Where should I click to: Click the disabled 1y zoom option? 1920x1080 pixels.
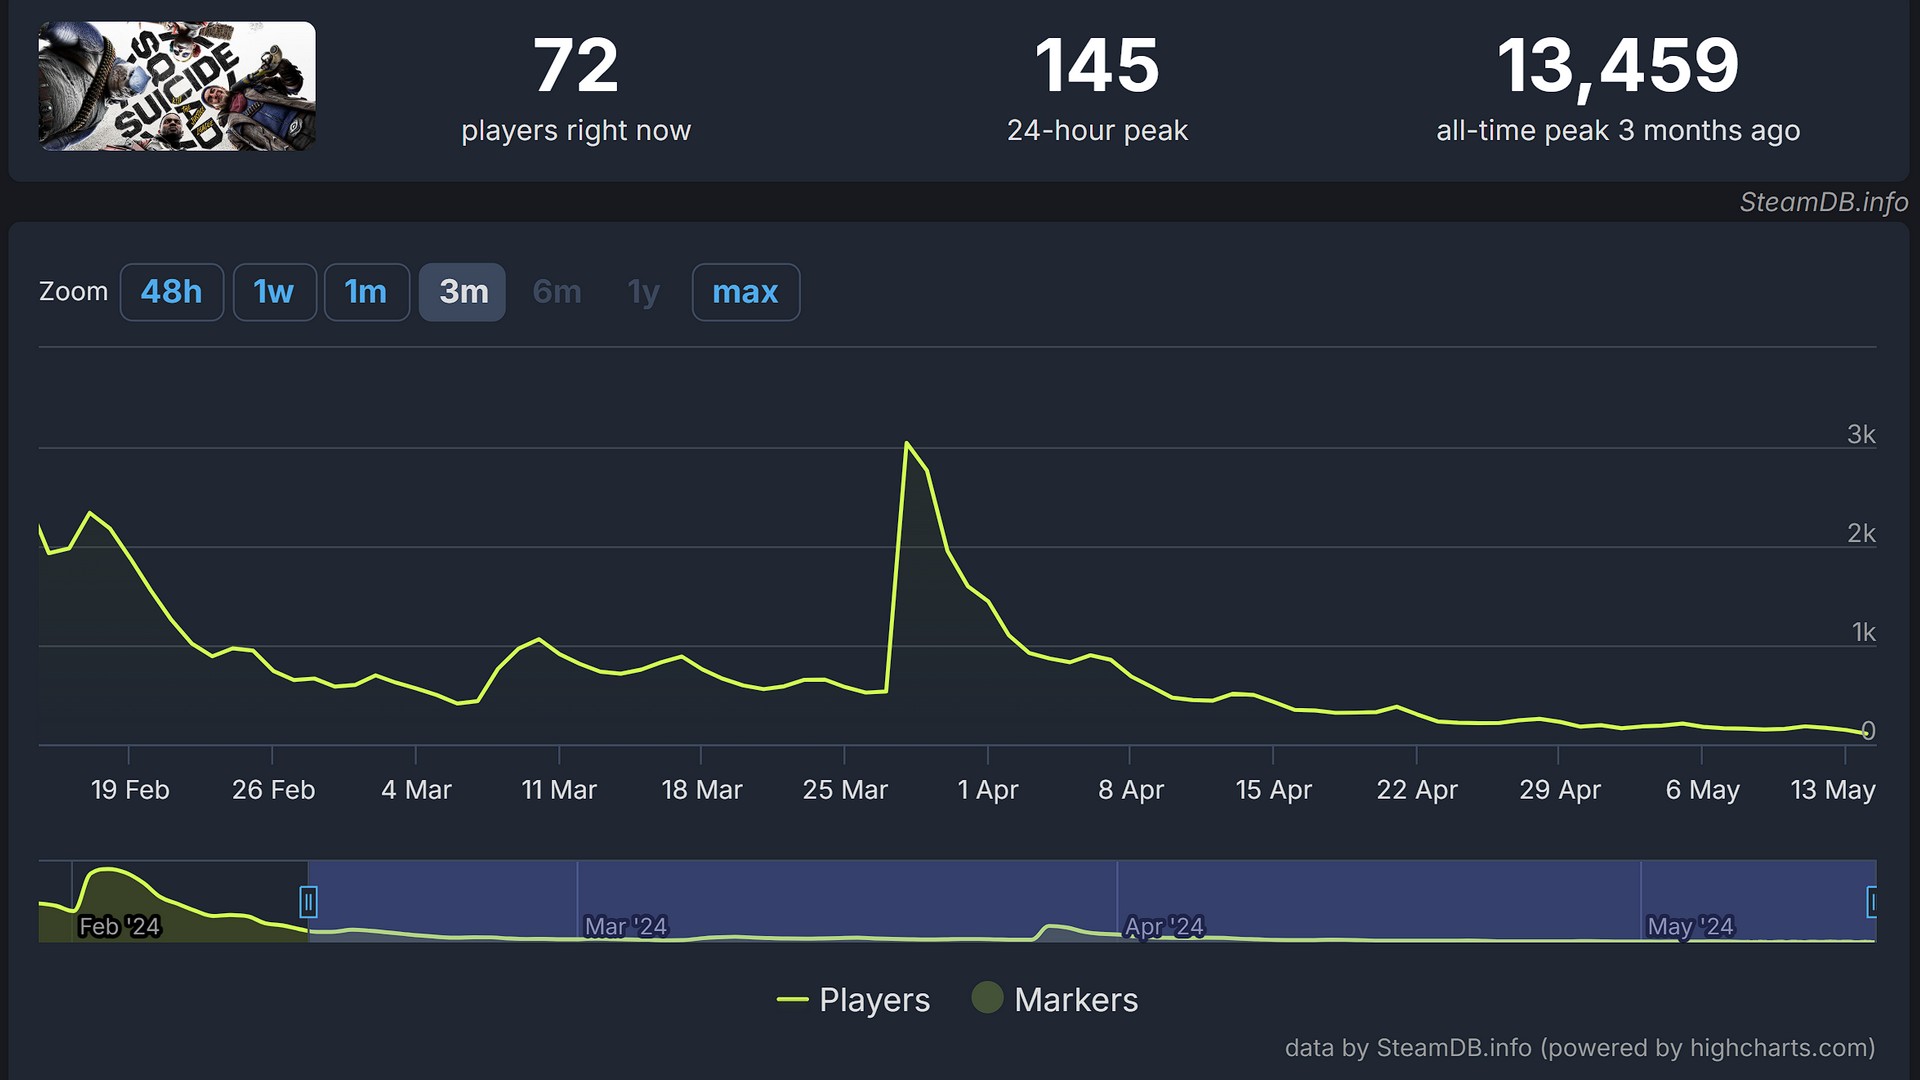click(643, 292)
